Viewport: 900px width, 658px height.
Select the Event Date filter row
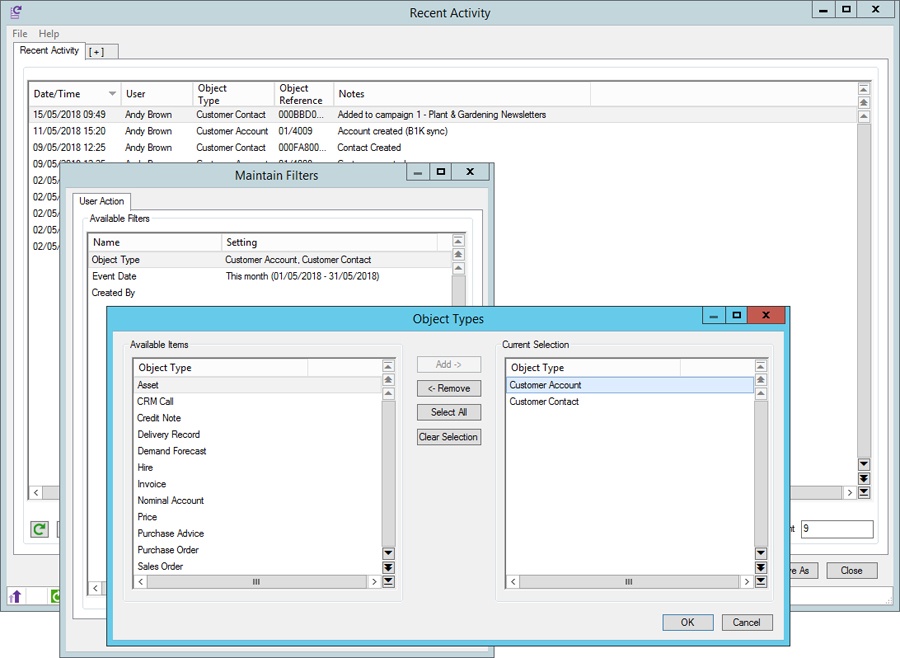(270, 276)
